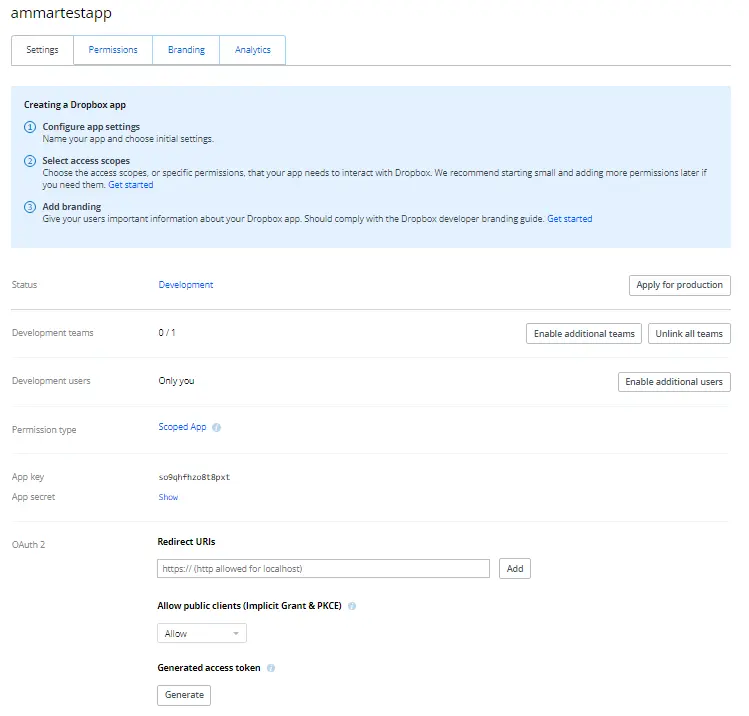Click Get started under Select access scopes
This screenshot has height=716, width=749.
click(131, 185)
